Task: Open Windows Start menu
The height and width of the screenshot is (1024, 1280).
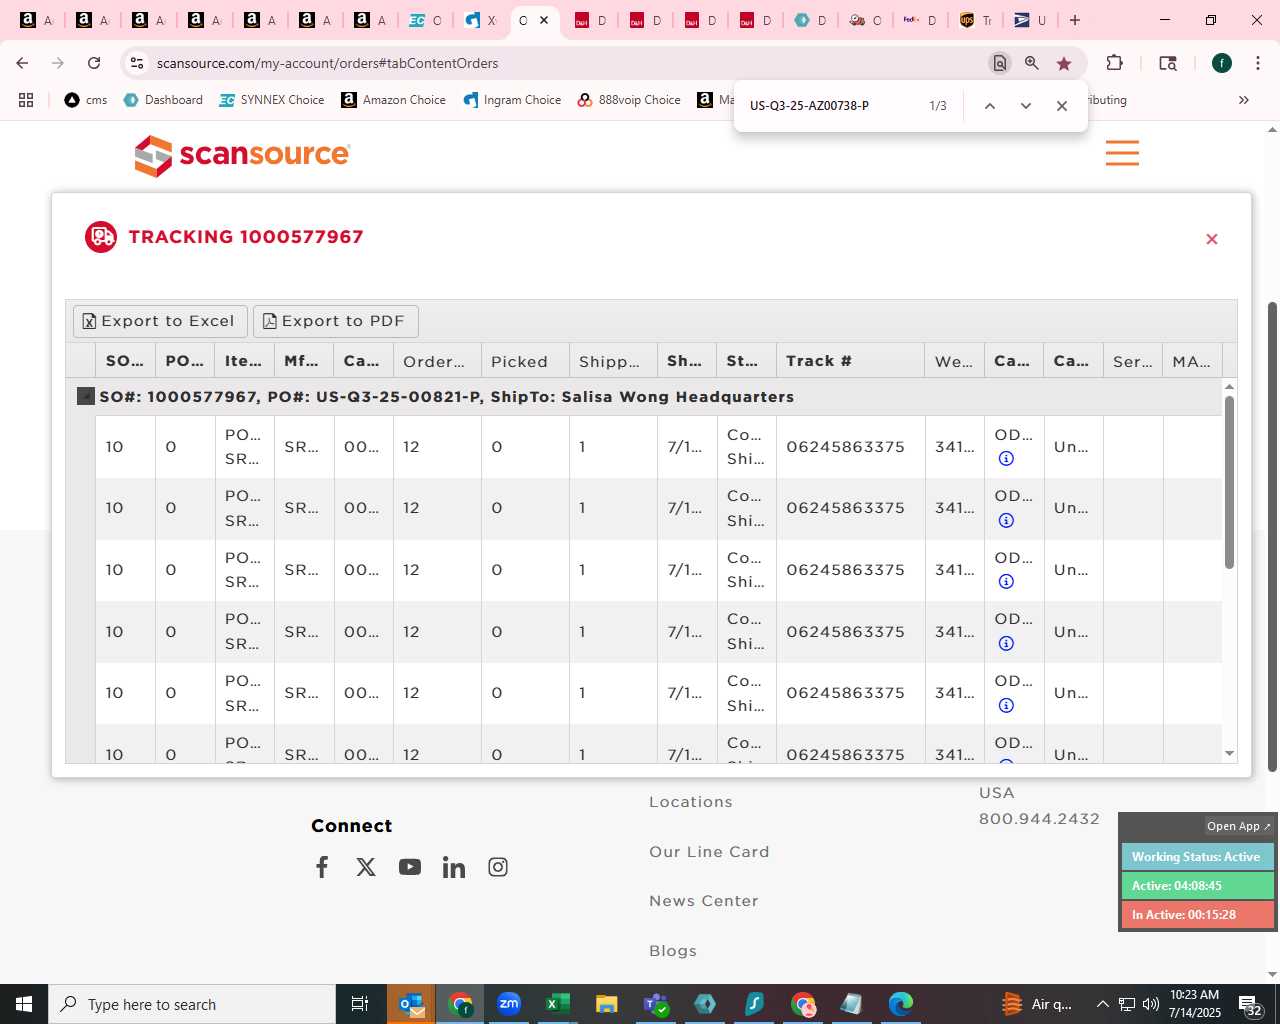Action: point(24,1004)
